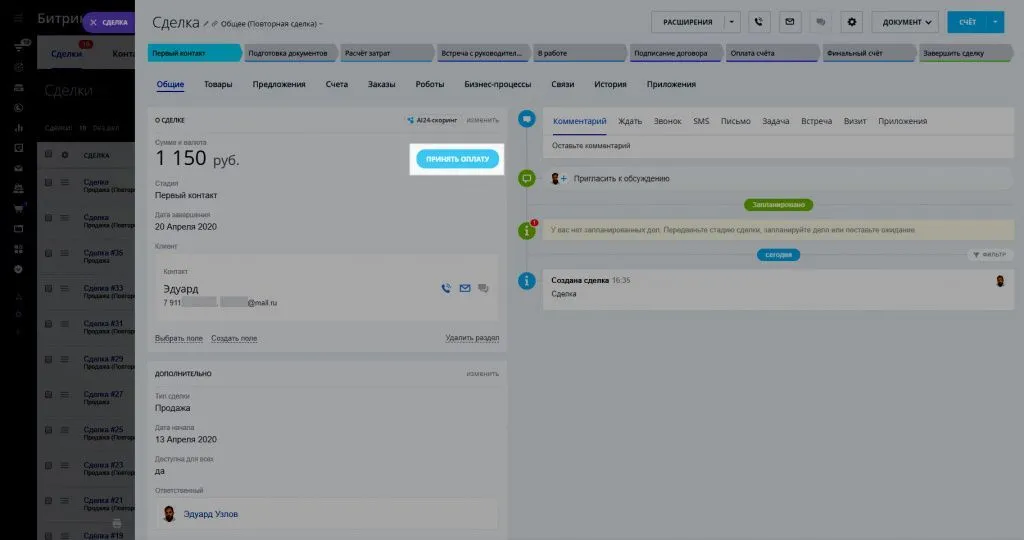This screenshot has height=540, width=1024.
Task: Switch to the Товары tab
Action: click(x=218, y=84)
